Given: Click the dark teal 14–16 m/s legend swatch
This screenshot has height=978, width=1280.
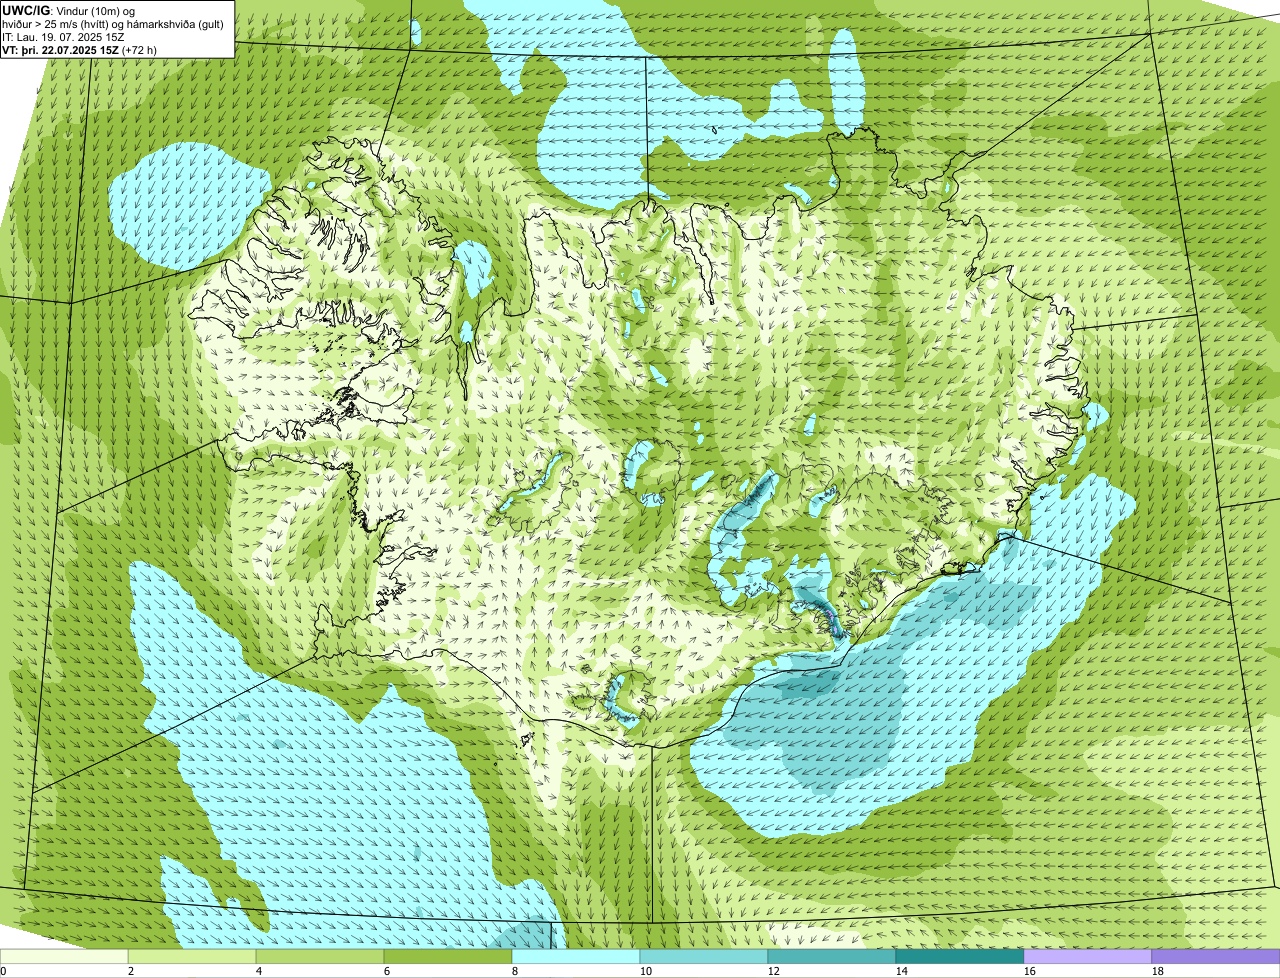Looking at the screenshot, I should point(960,957).
